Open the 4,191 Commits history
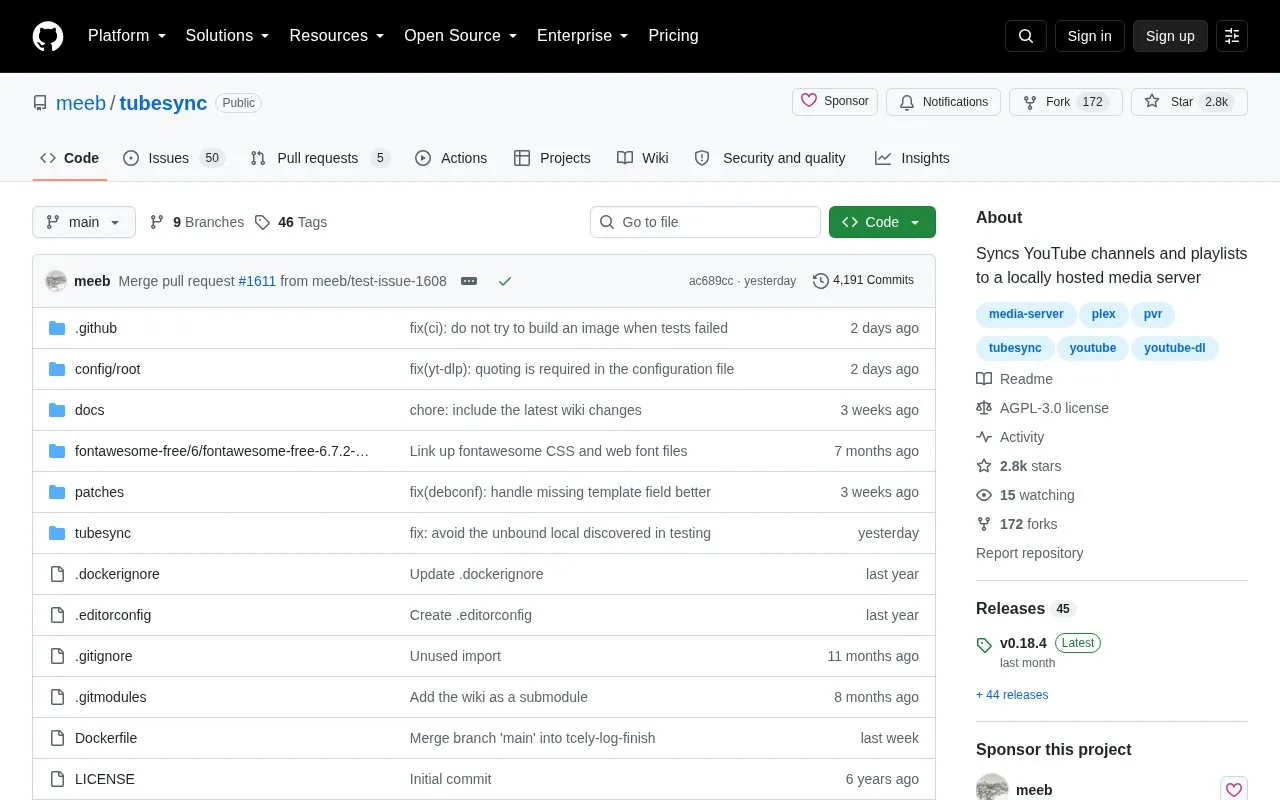This screenshot has height=800, width=1280. click(x=864, y=280)
